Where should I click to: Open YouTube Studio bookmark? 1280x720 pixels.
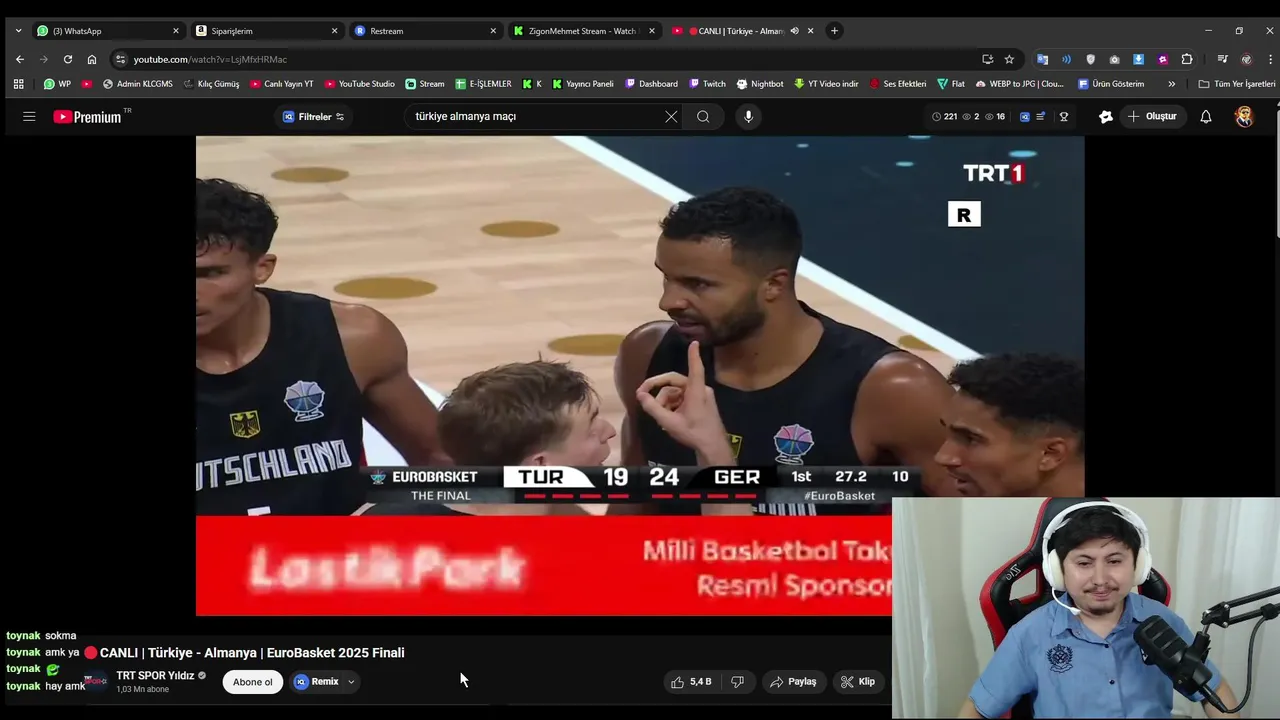359,84
